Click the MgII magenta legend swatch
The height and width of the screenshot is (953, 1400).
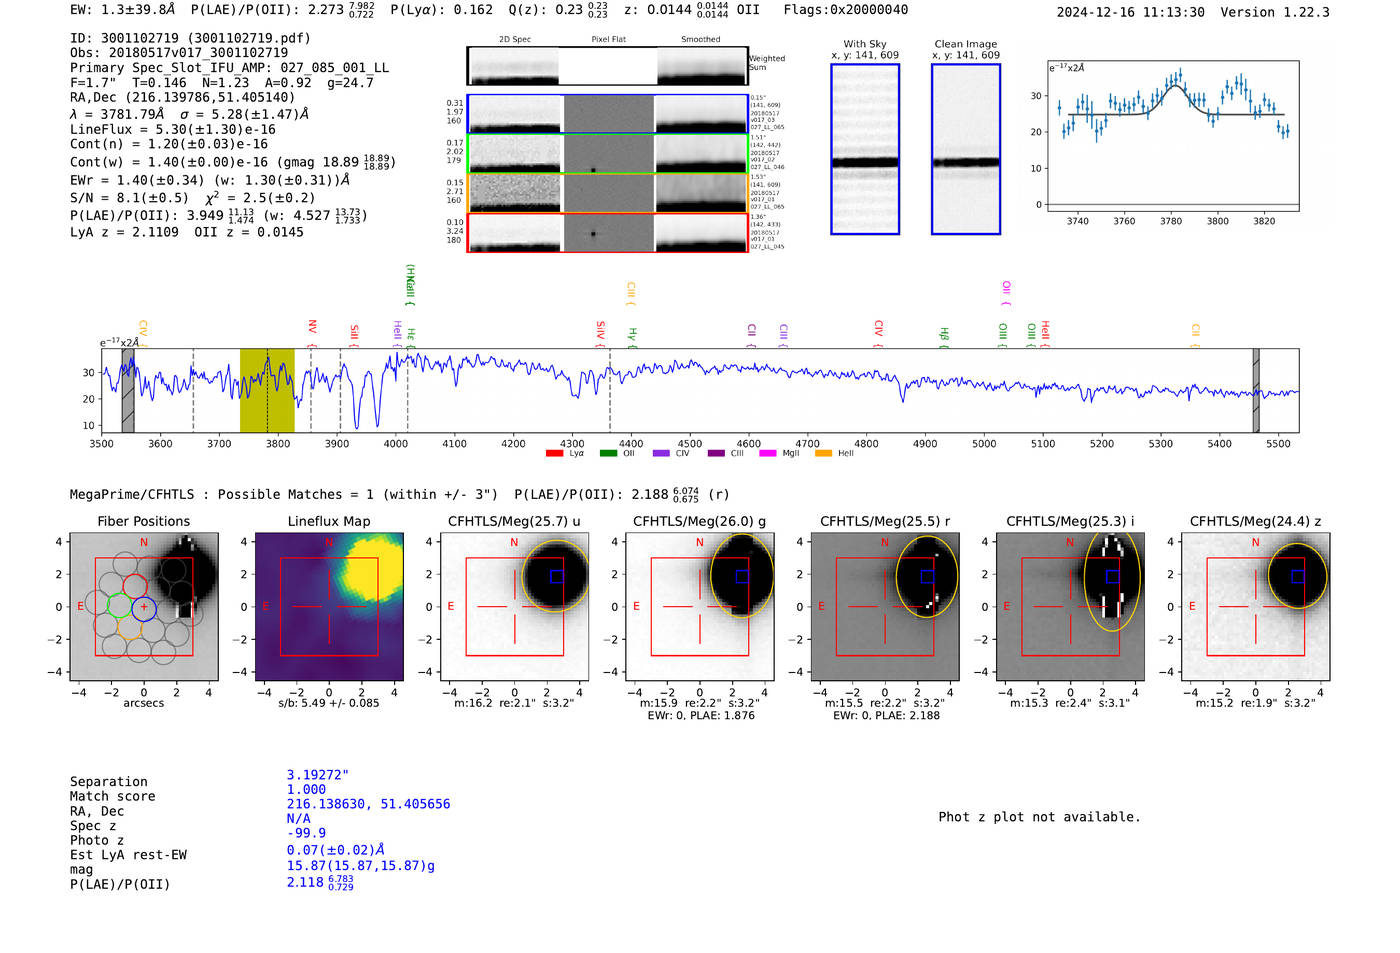(x=768, y=454)
